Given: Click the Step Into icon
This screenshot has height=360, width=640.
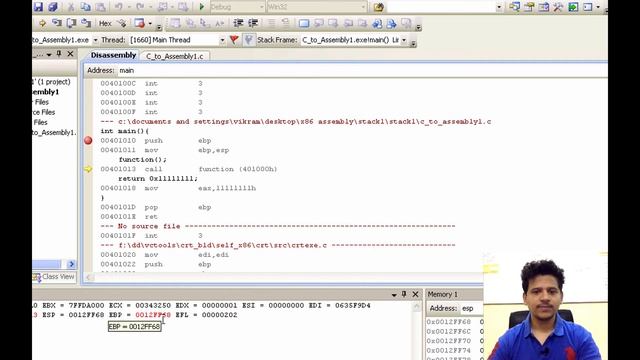Looking at the screenshot, I should click(x=57, y=23).
